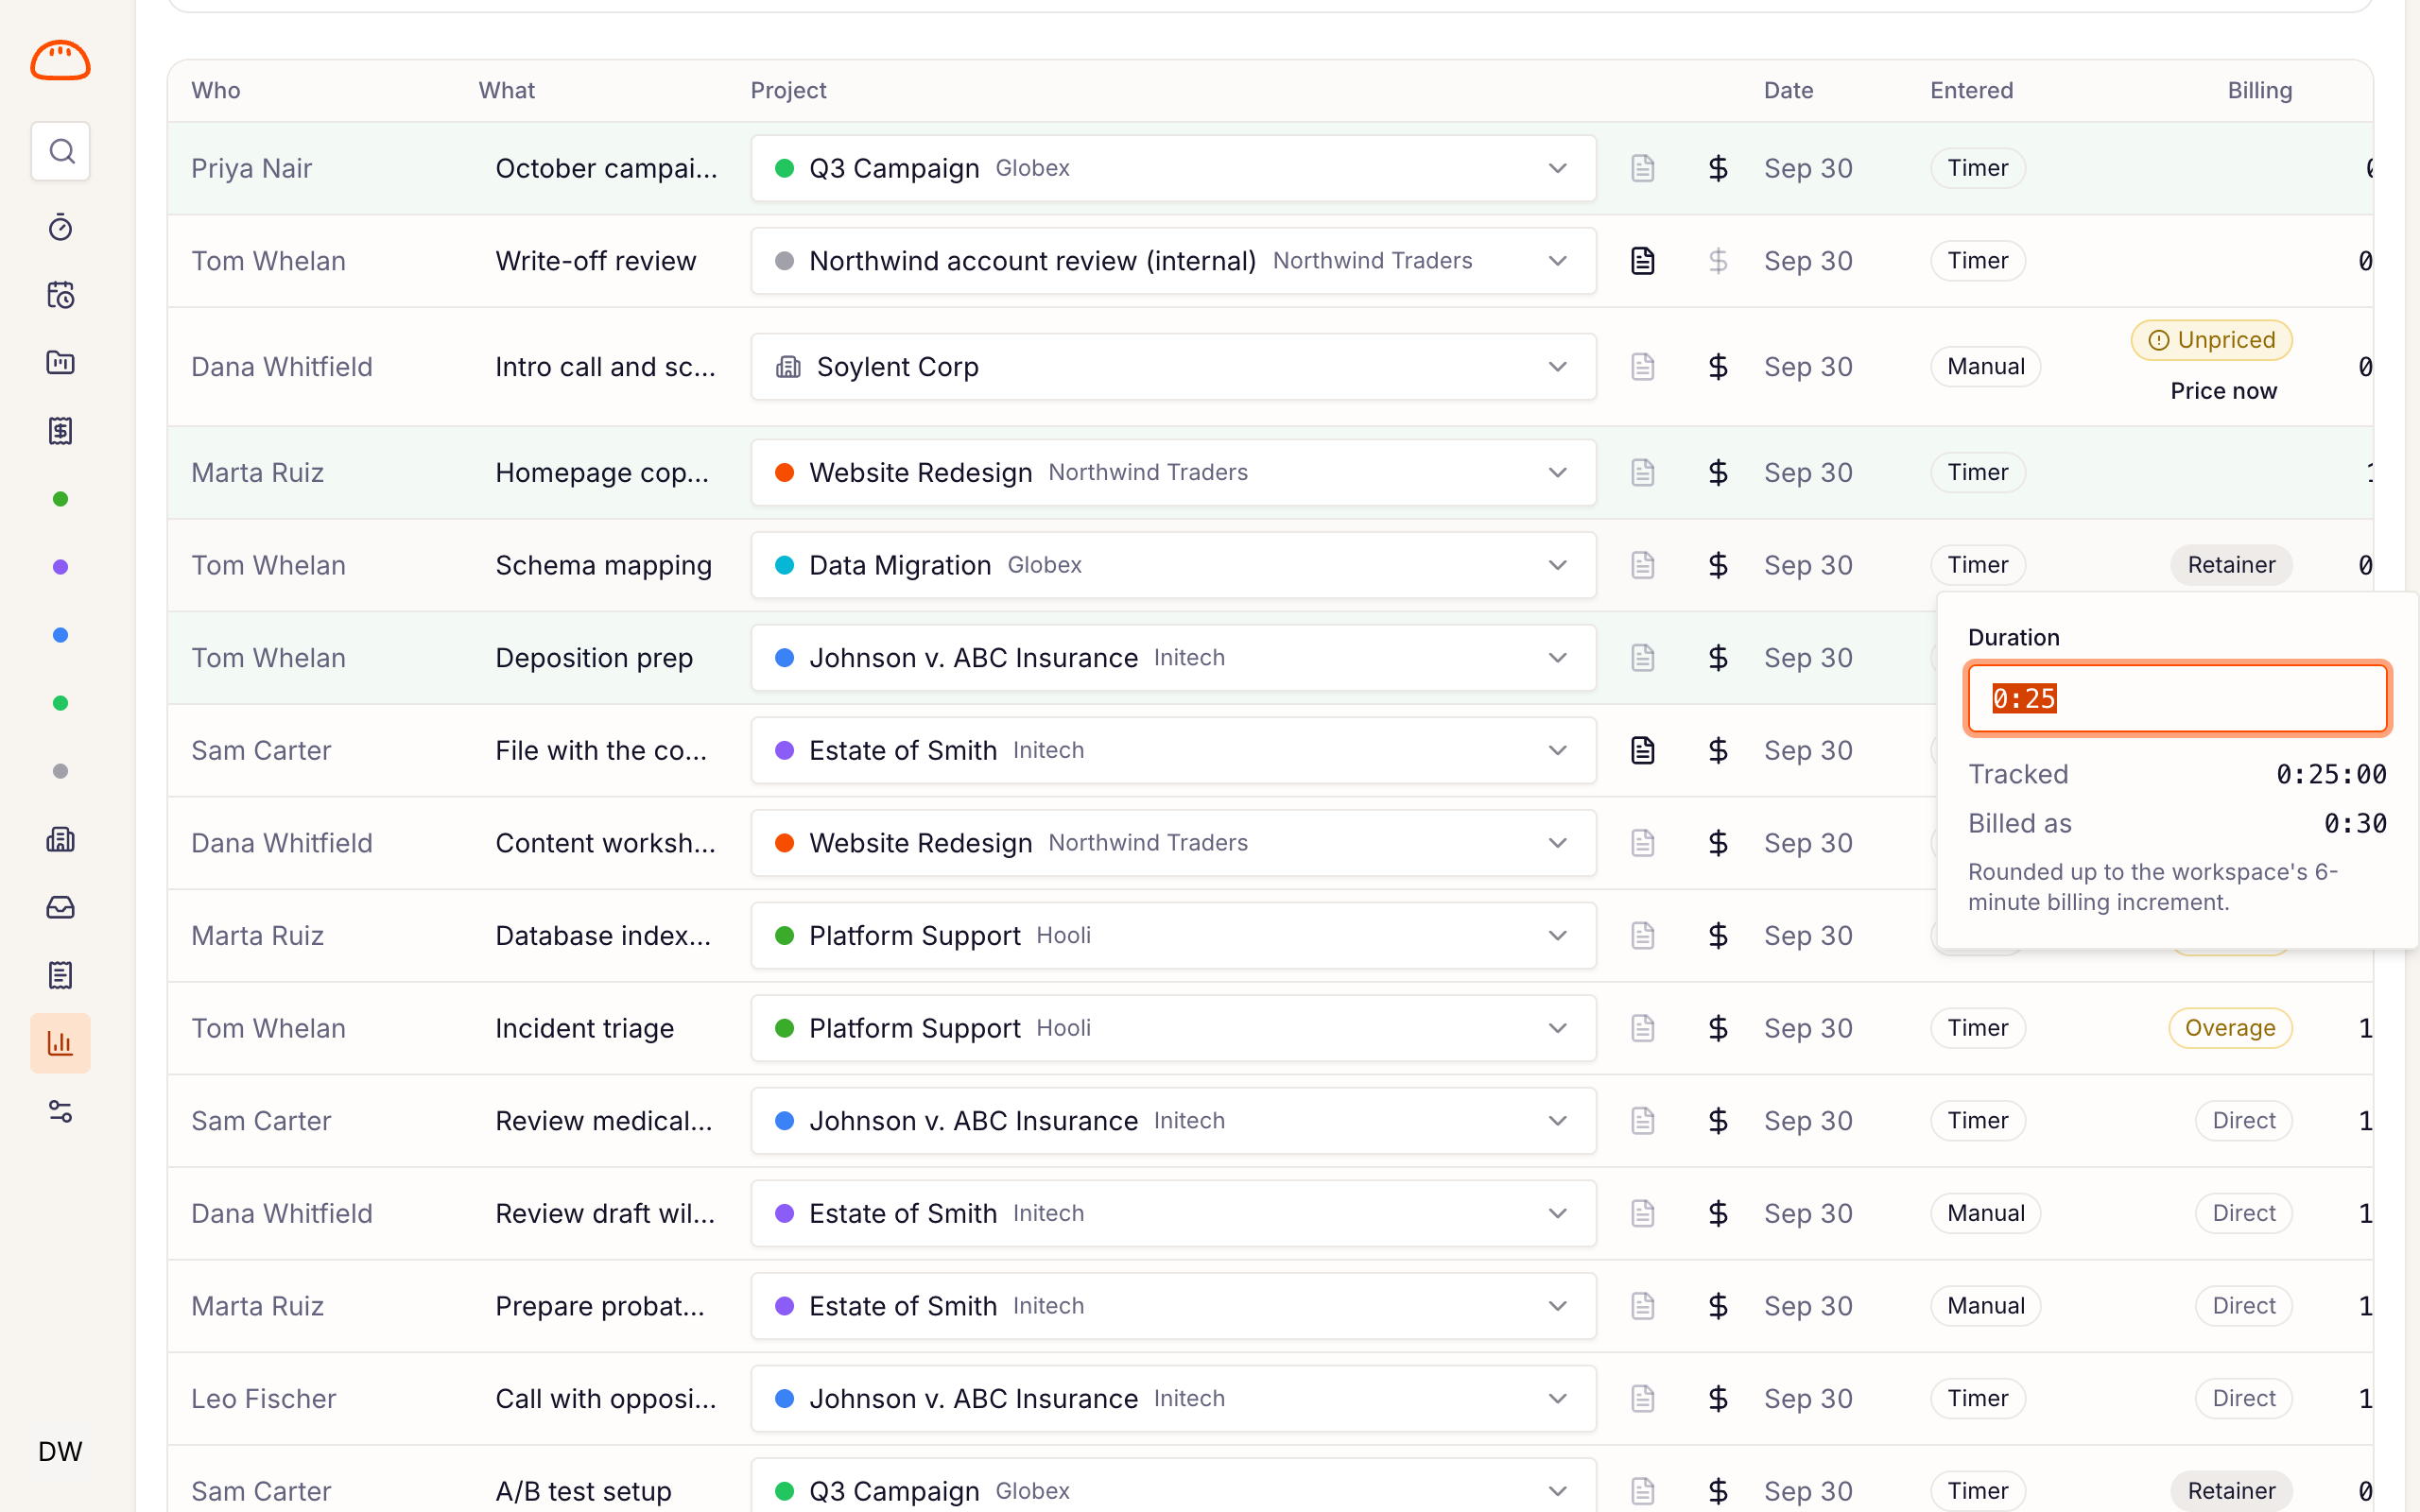
Task: Open the inbox icon in the sidebar
Action: click(60, 907)
